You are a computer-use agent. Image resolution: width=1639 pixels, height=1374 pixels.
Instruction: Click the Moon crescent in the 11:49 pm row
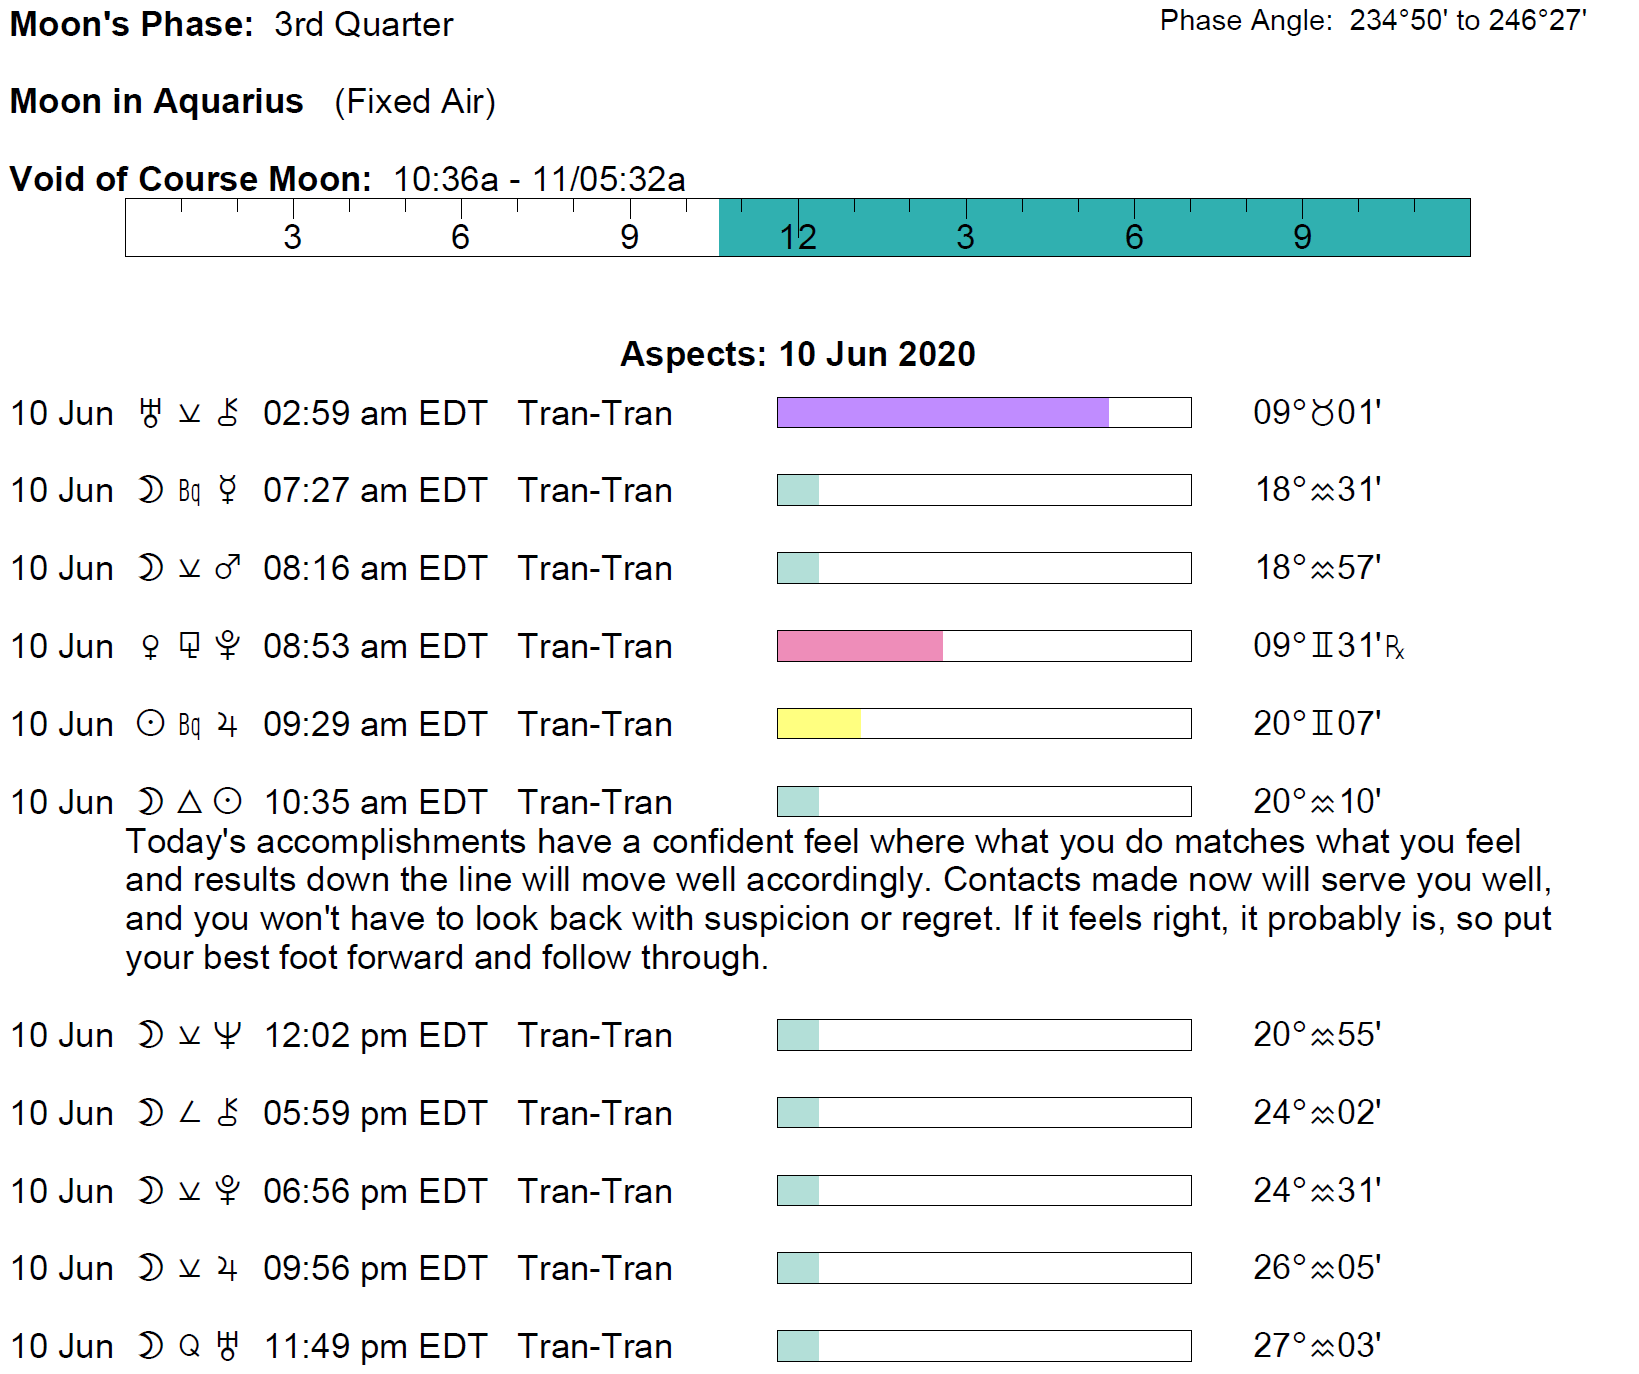(x=150, y=1346)
